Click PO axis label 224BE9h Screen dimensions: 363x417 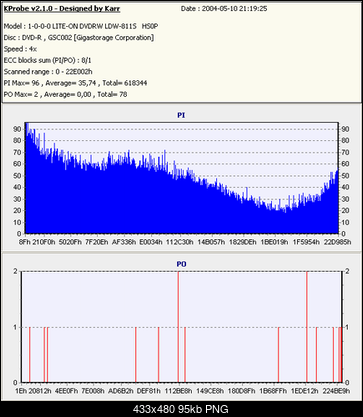coord(336,391)
